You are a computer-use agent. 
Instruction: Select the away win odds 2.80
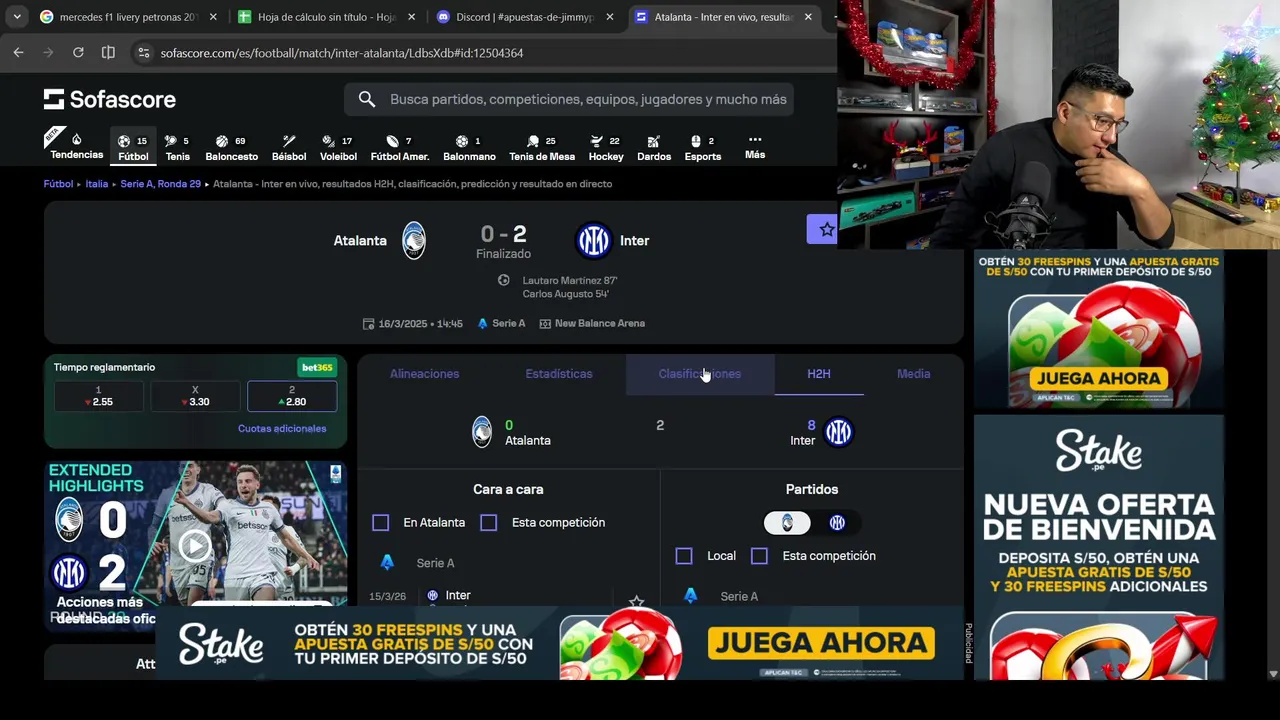pos(292,396)
